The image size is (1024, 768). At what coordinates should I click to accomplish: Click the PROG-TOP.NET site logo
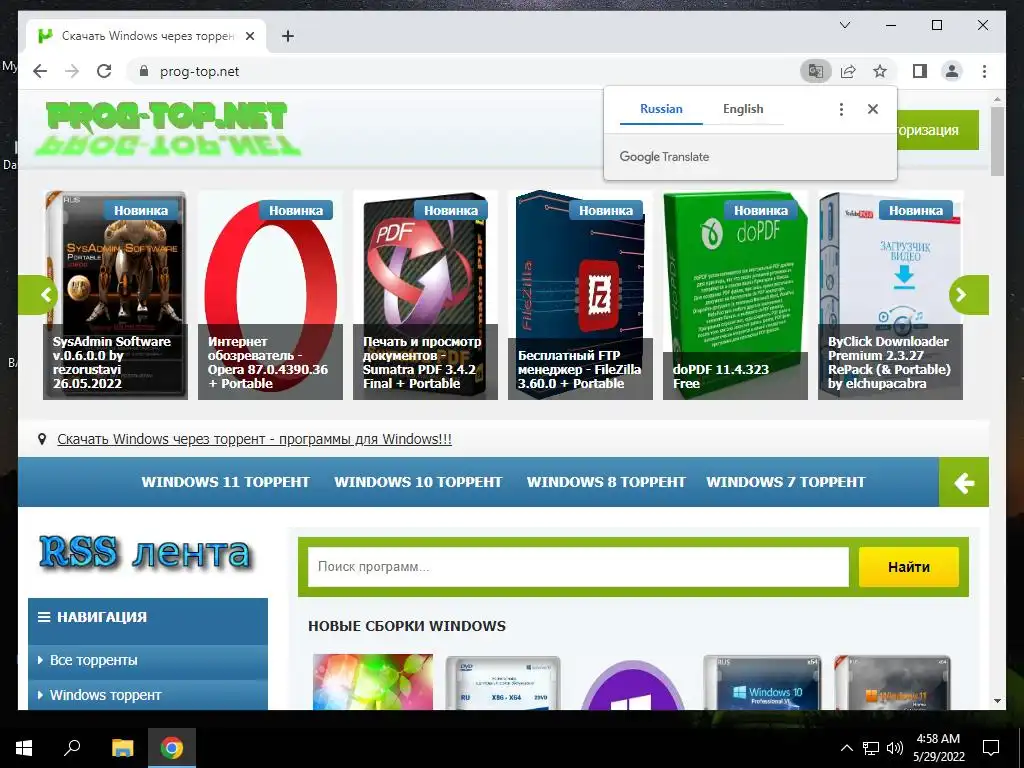(x=167, y=129)
